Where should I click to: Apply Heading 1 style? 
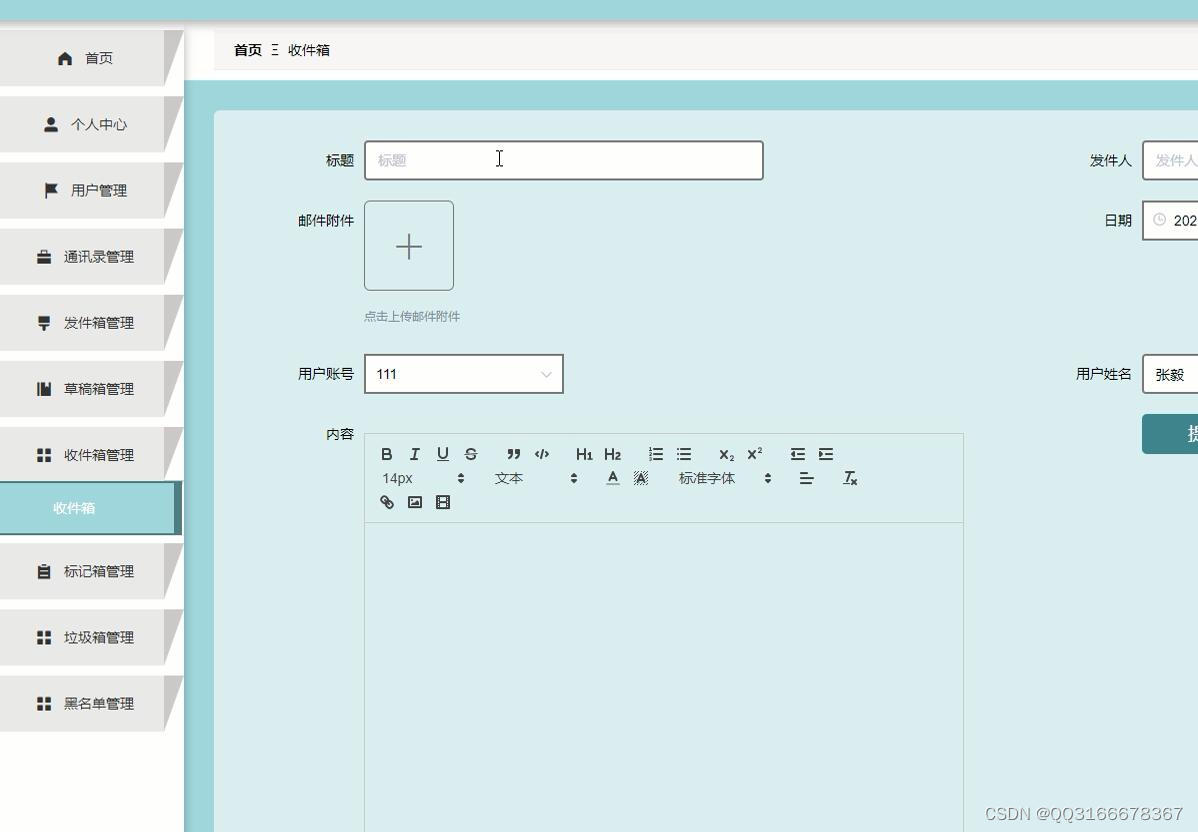584,453
